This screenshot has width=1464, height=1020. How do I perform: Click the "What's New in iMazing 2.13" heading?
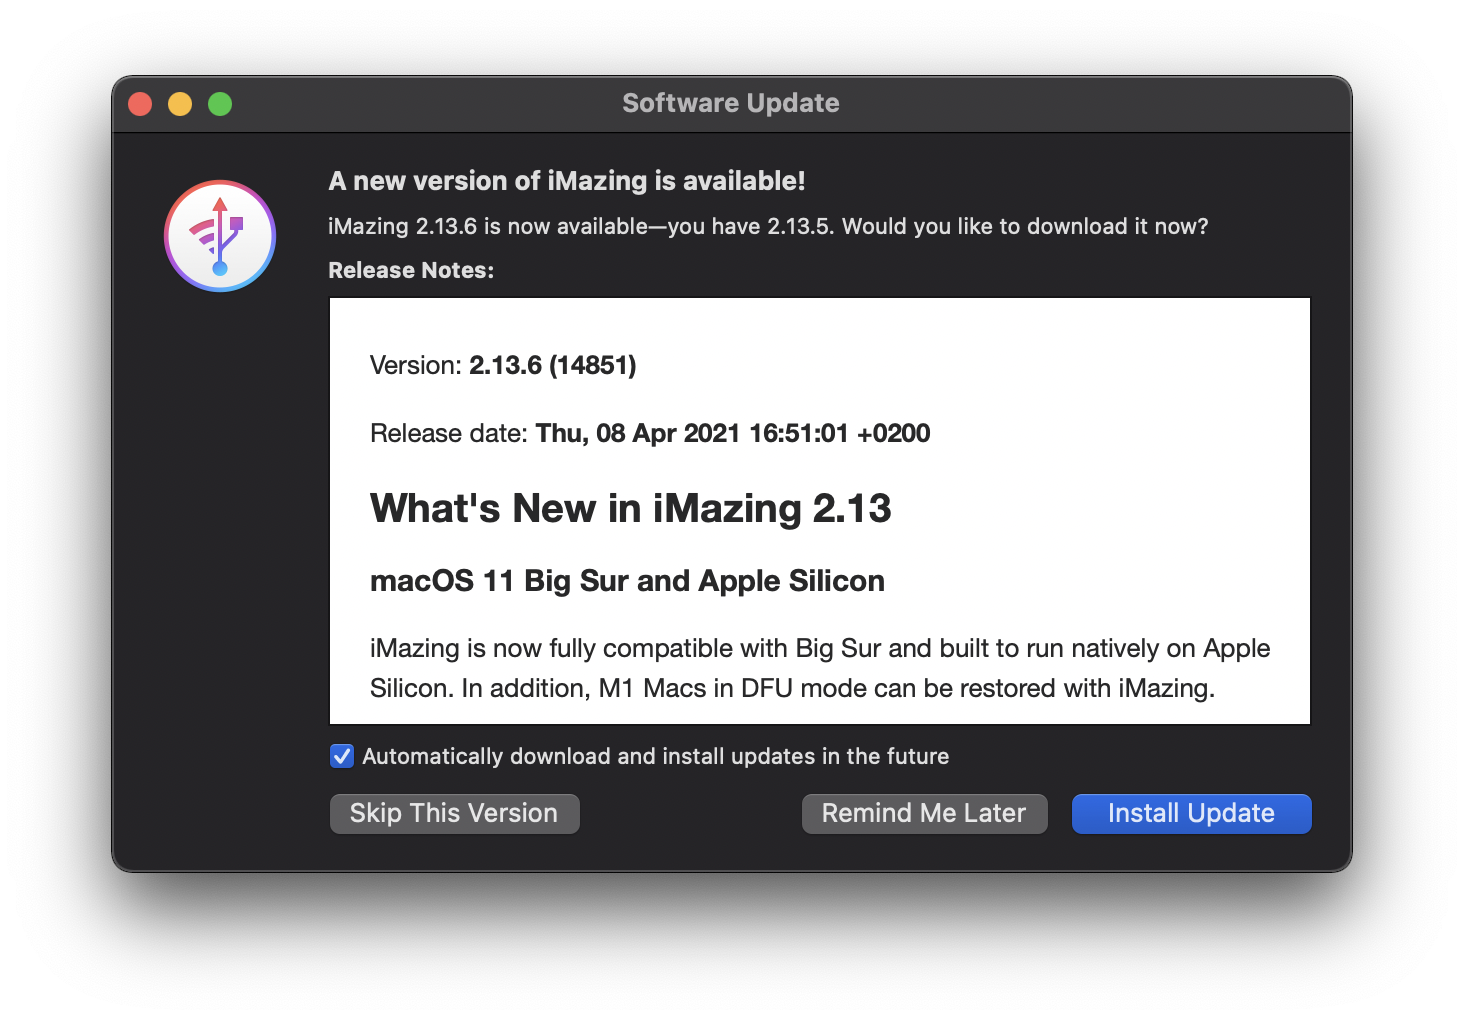630,508
